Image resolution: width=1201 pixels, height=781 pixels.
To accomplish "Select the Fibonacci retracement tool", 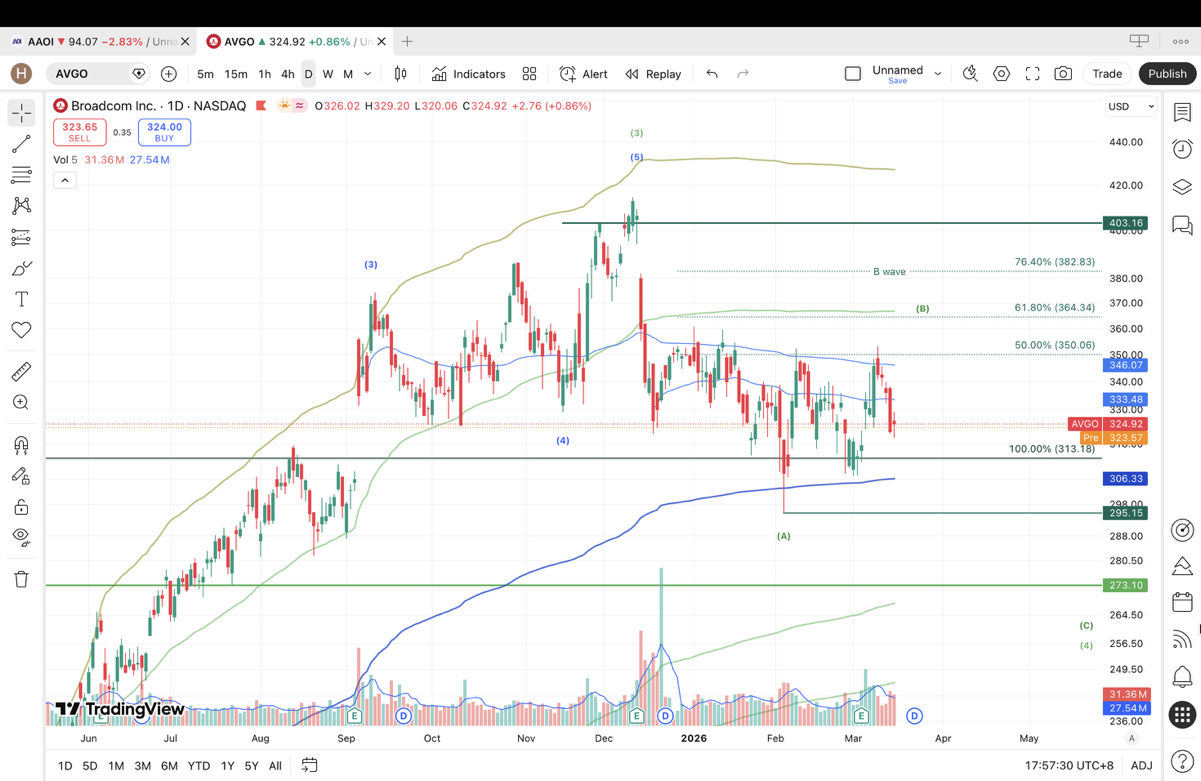I will pyautogui.click(x=21, y=175).
